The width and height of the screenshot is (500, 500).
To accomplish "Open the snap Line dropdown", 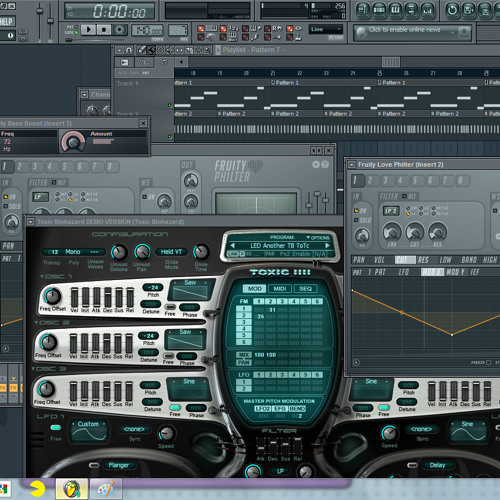I will 325,29.
